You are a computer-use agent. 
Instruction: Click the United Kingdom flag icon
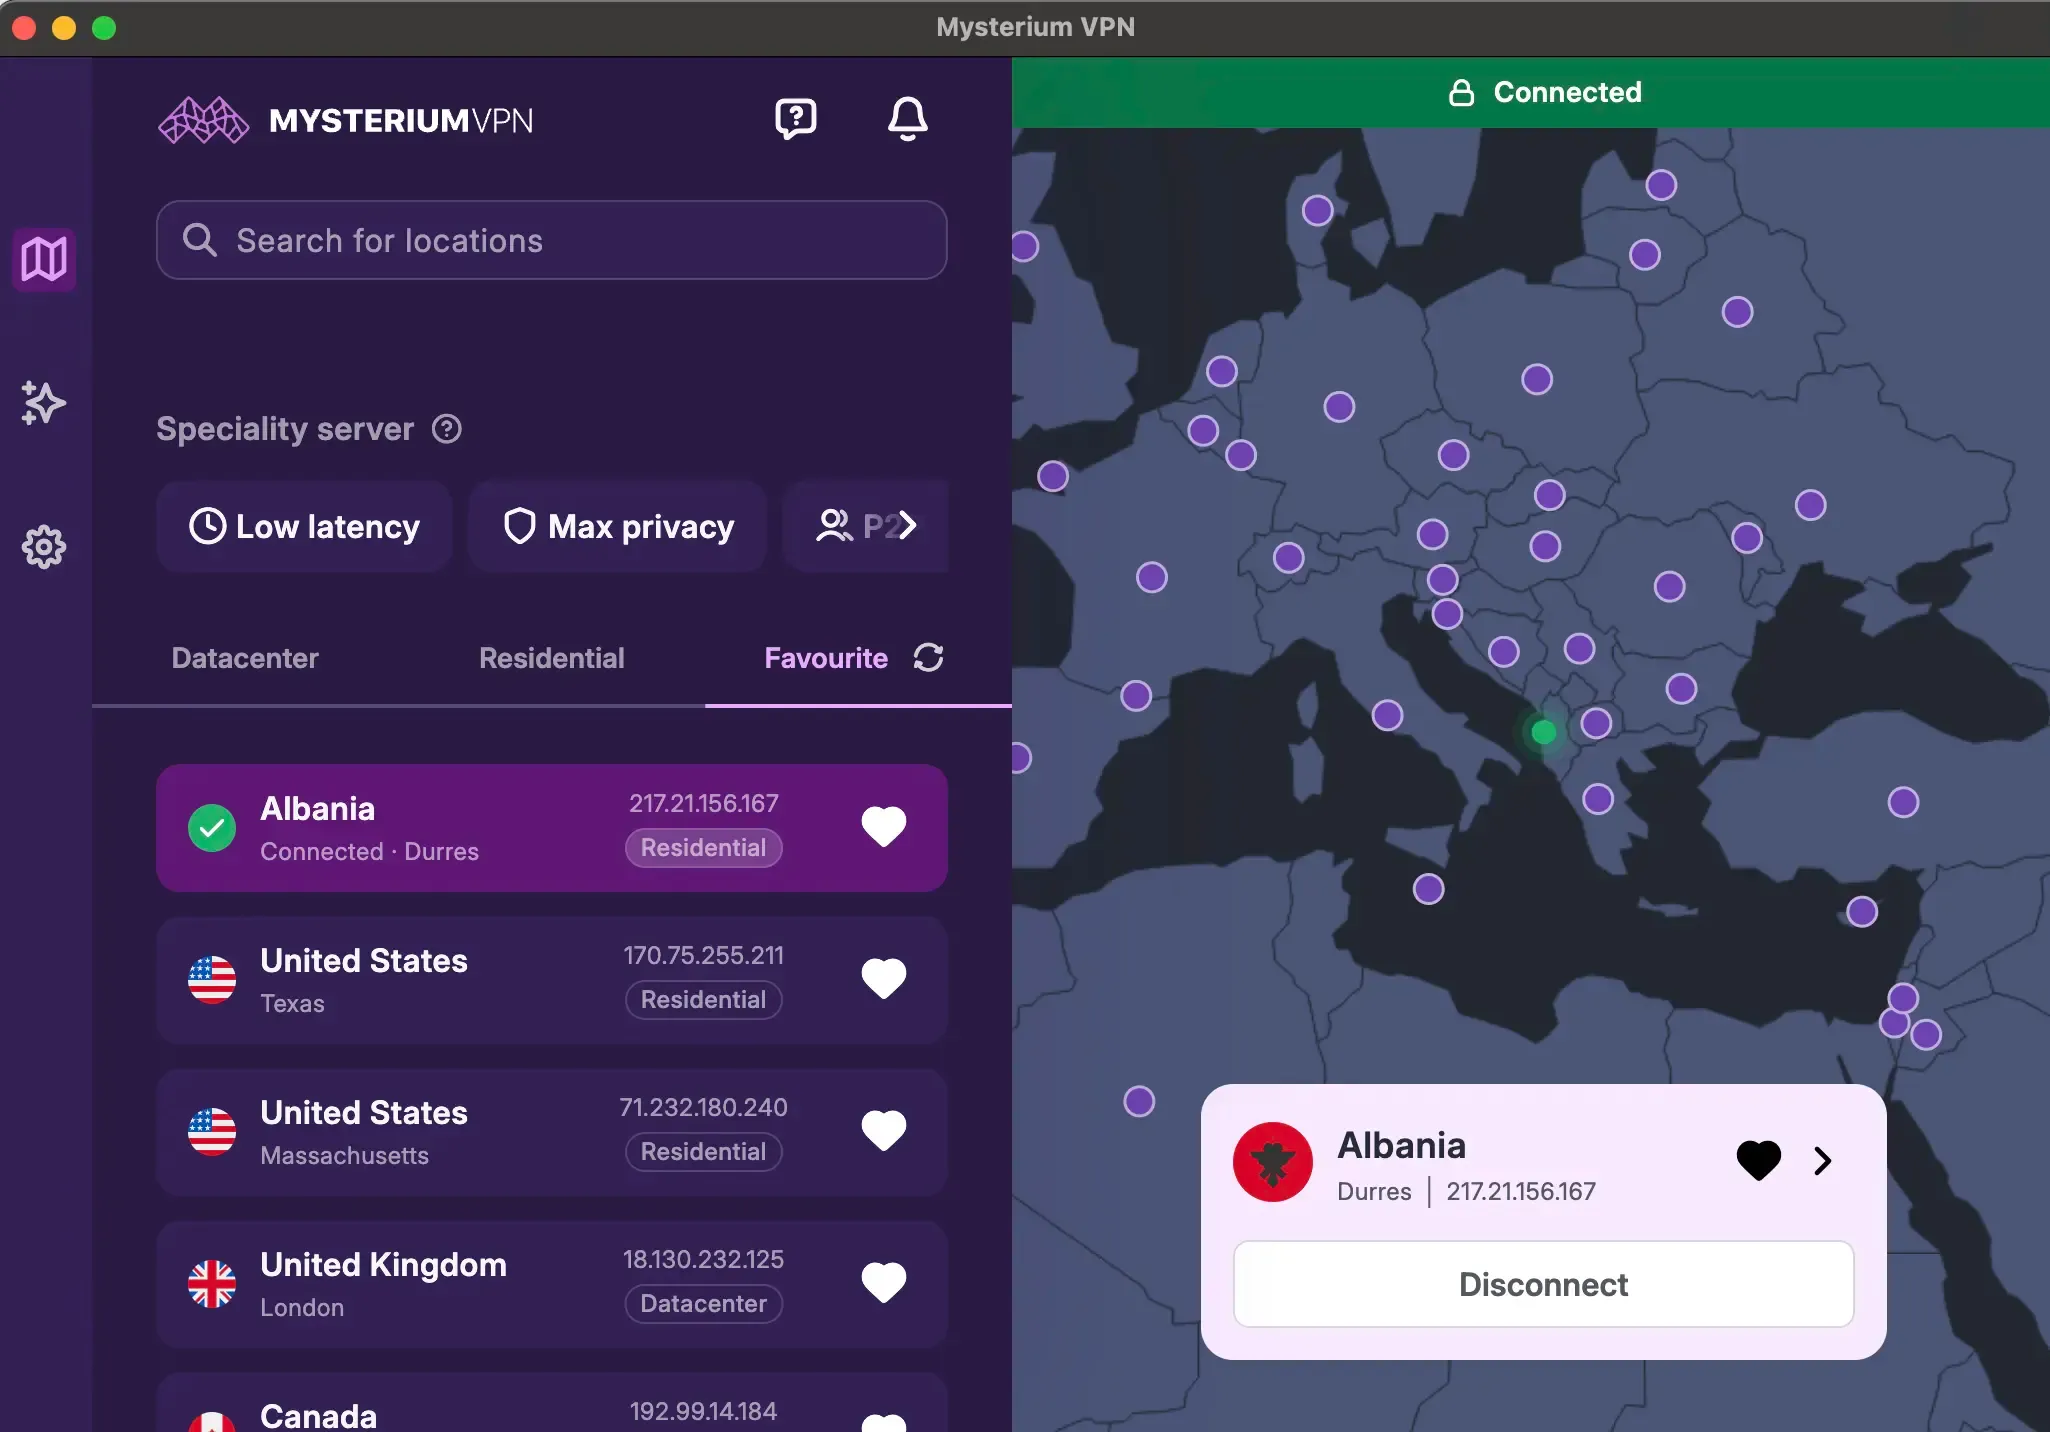click(212, 1284)
